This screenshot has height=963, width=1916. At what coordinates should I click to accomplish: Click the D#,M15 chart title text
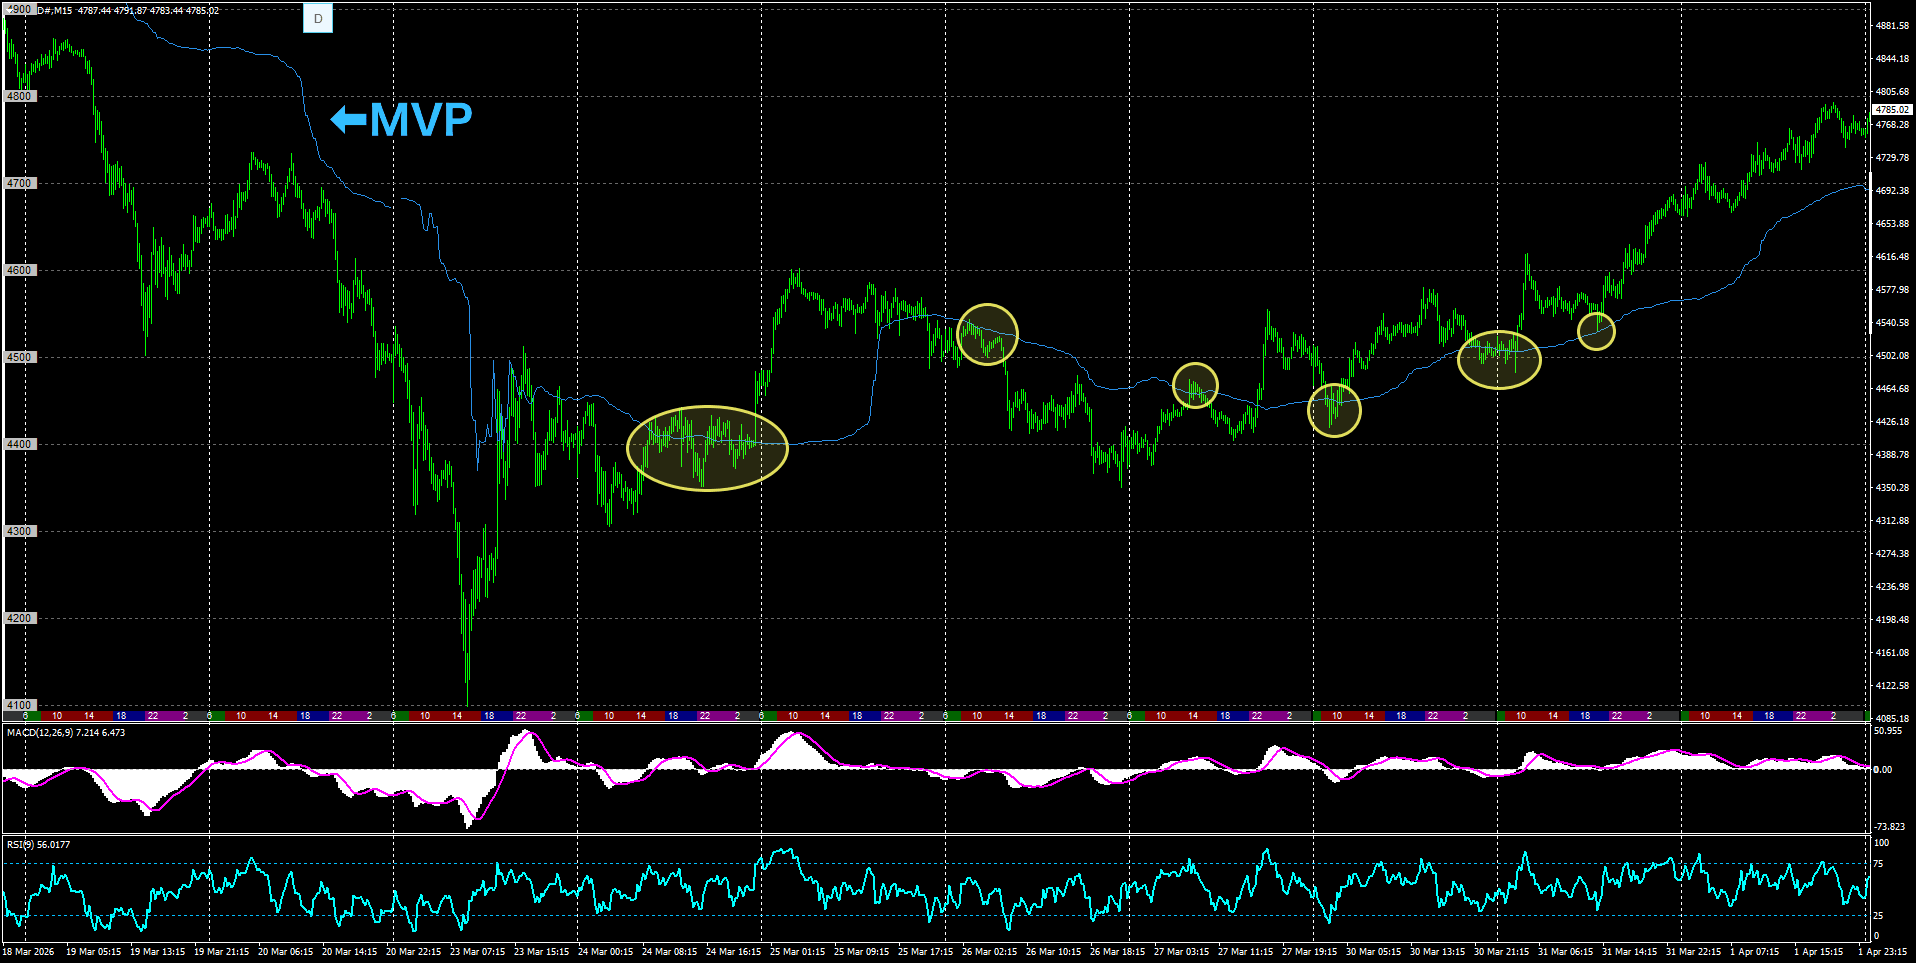tap(55, 10)
